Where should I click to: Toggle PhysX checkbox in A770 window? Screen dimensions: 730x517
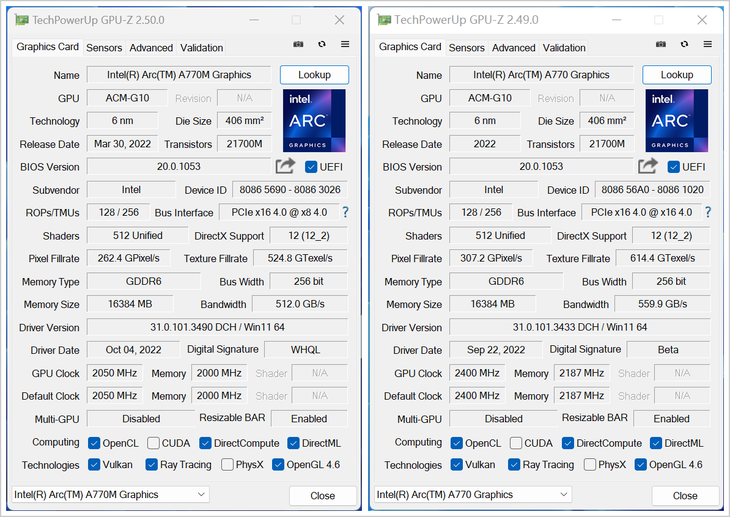coord(590,464)
